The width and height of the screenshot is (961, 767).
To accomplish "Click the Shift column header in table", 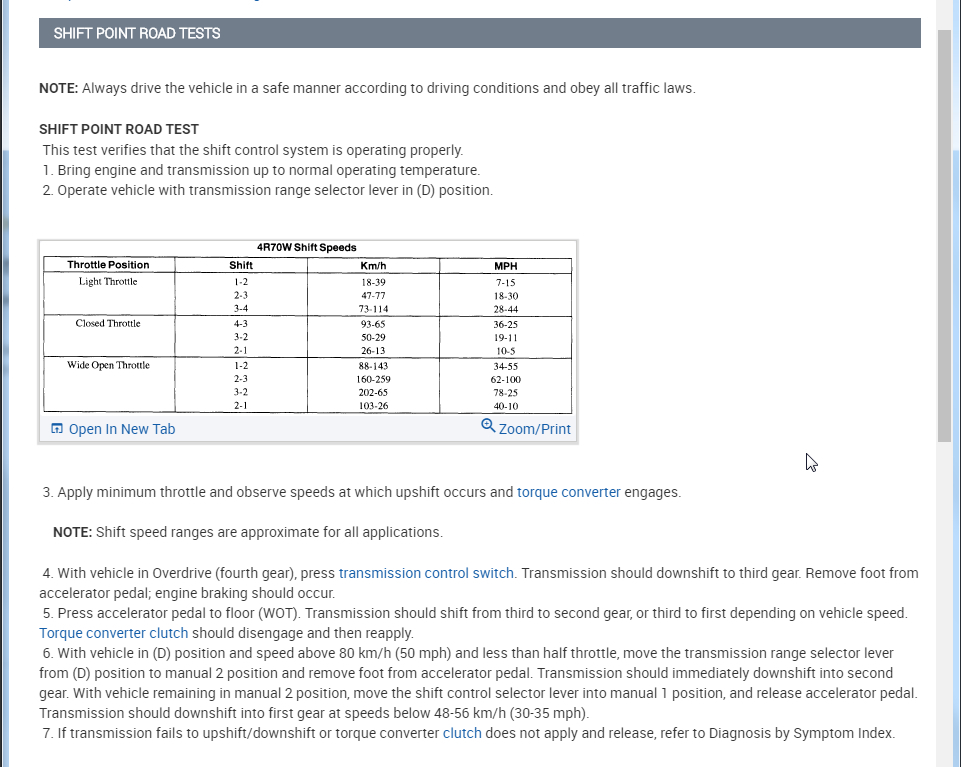I will coord(241,265).
